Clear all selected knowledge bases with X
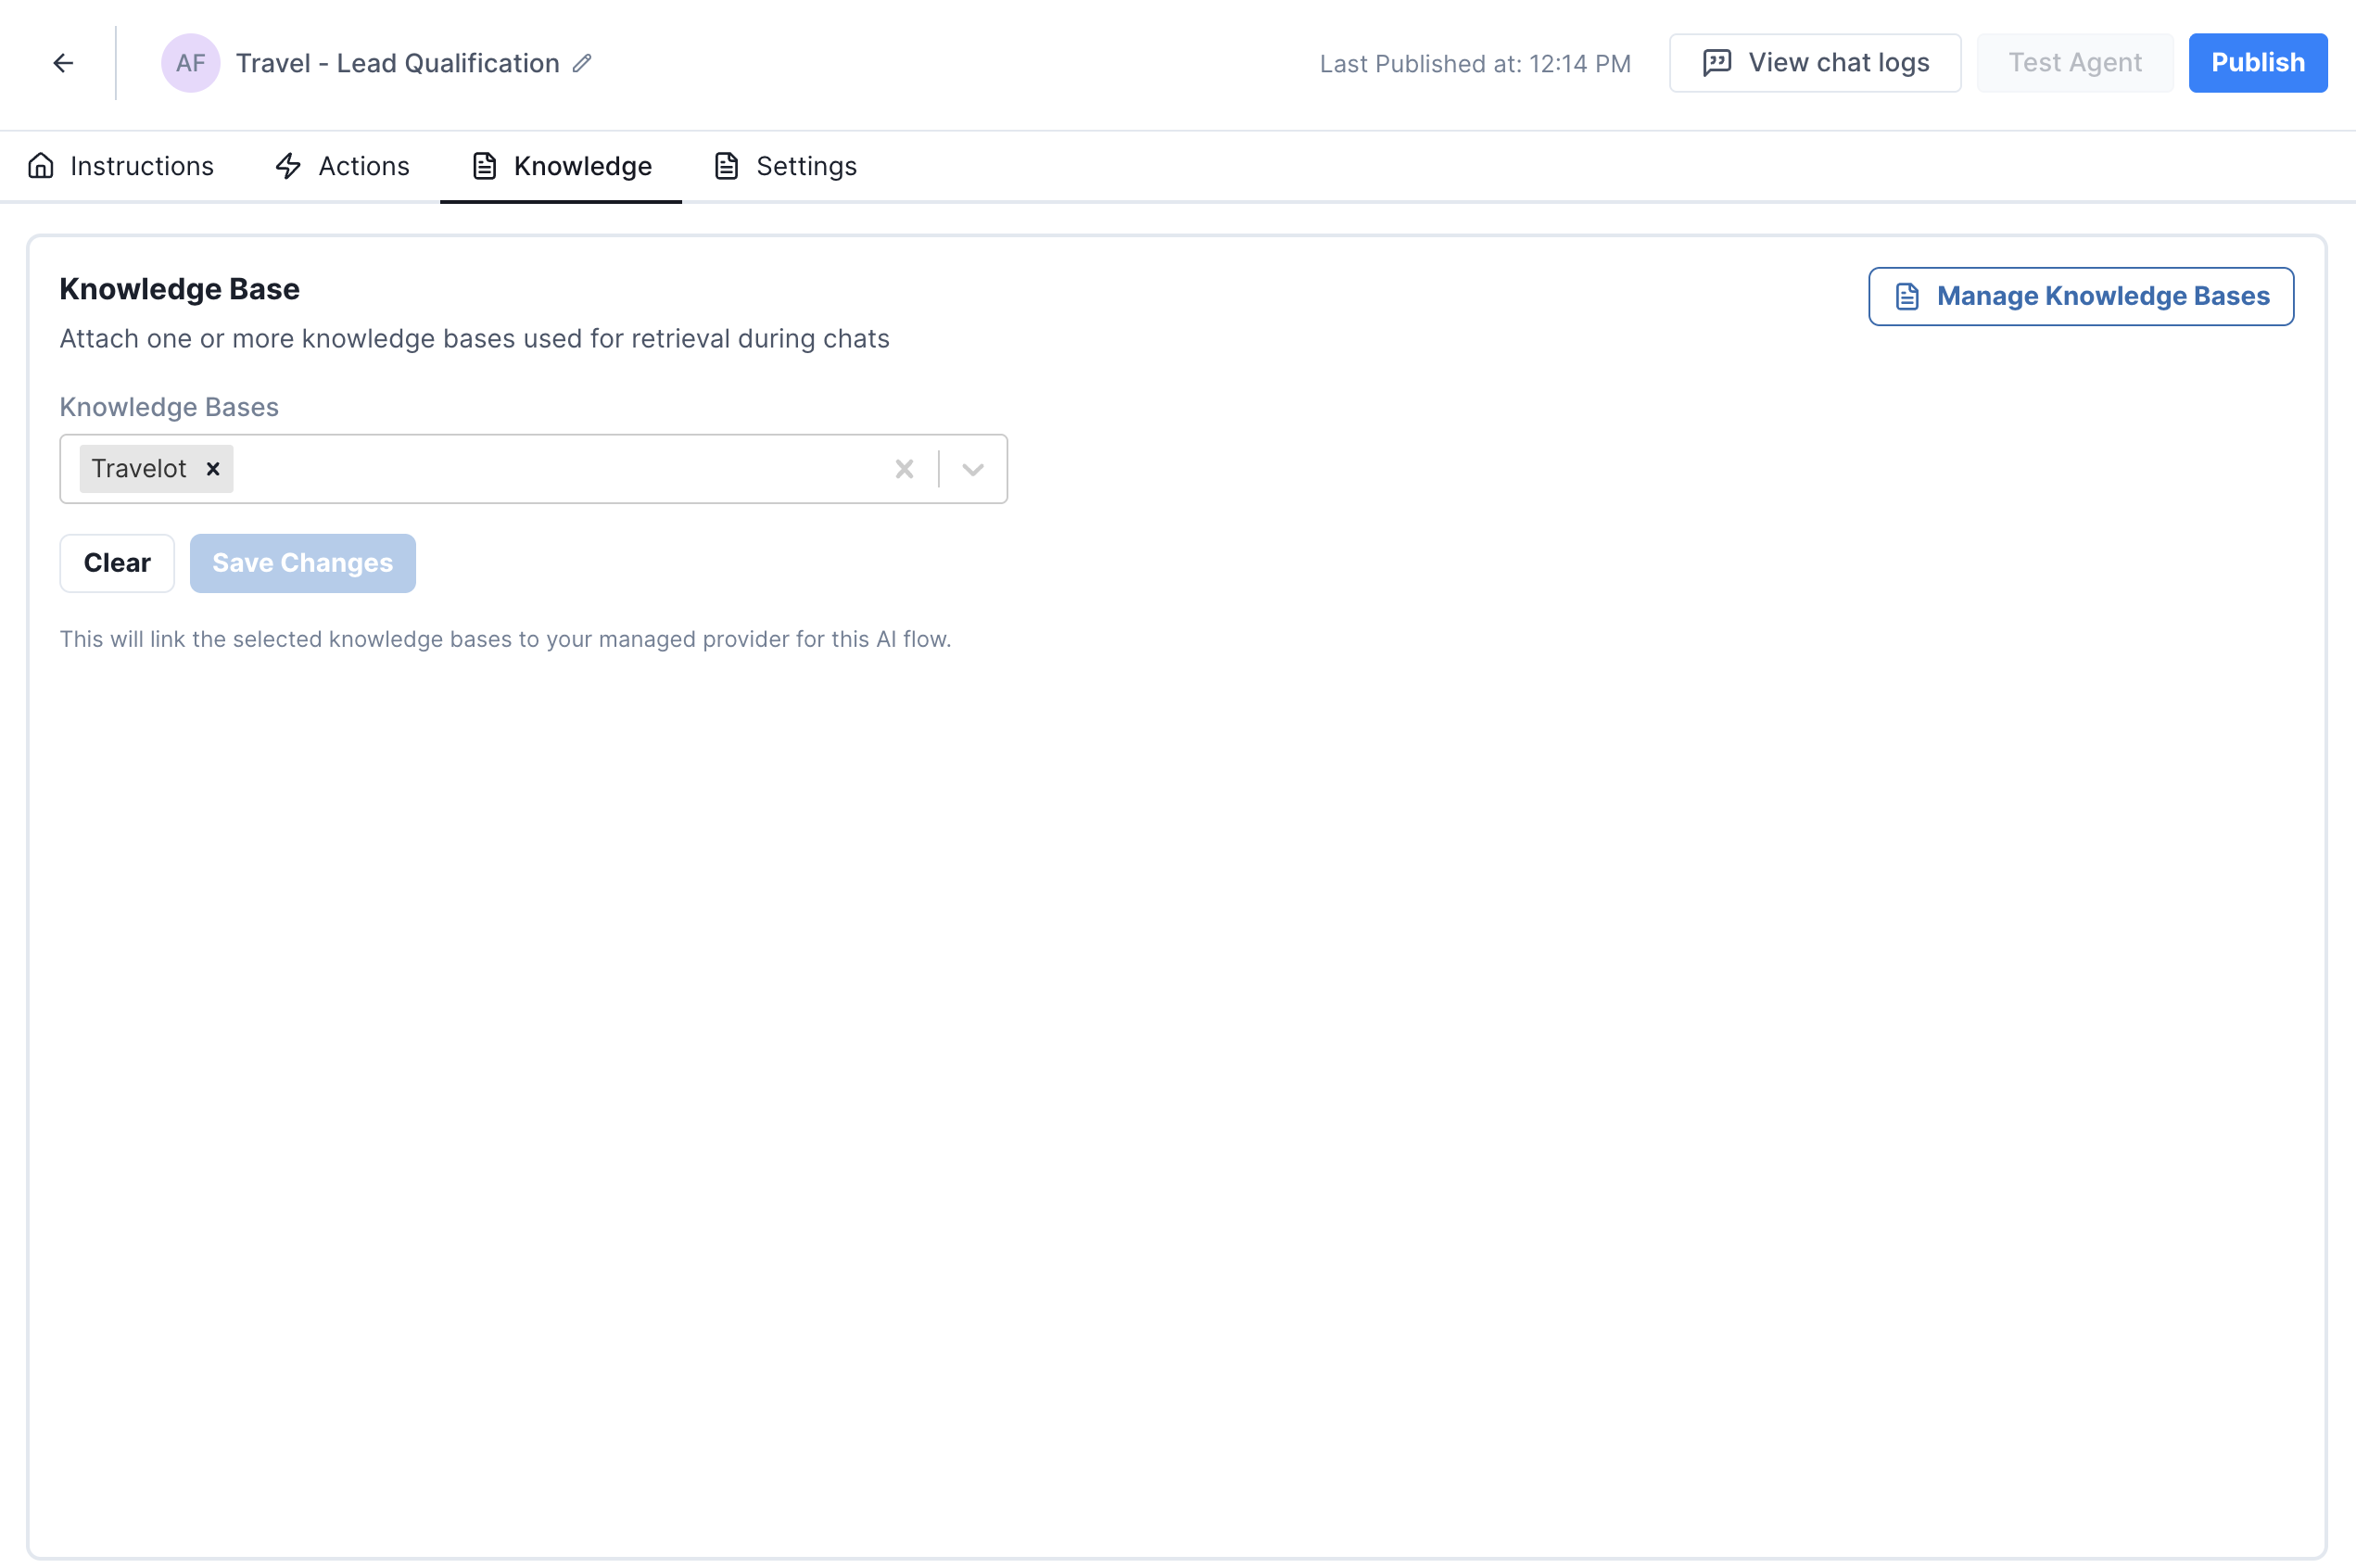This screenshot has height=1568, width=2356. tap(904, 469)
